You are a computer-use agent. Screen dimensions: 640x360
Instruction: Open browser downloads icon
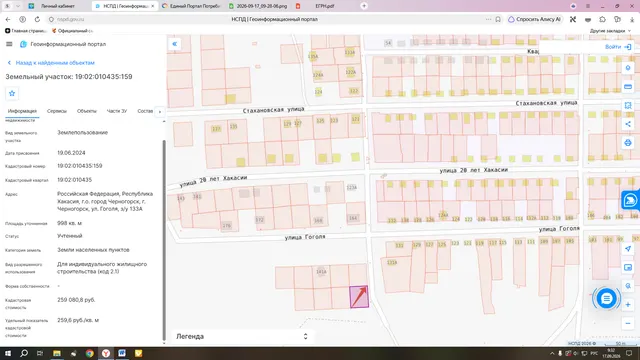point(632,19)
